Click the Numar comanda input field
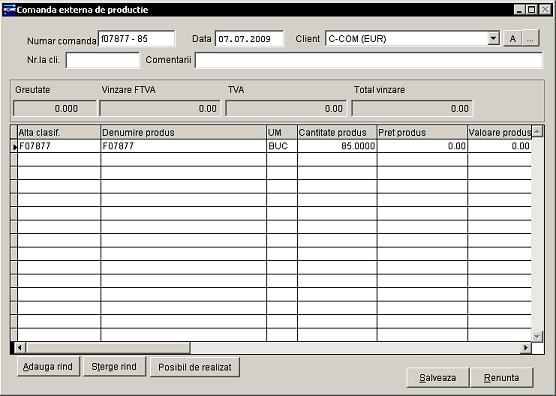Screen dimensions: 556x396 [137, 38]
